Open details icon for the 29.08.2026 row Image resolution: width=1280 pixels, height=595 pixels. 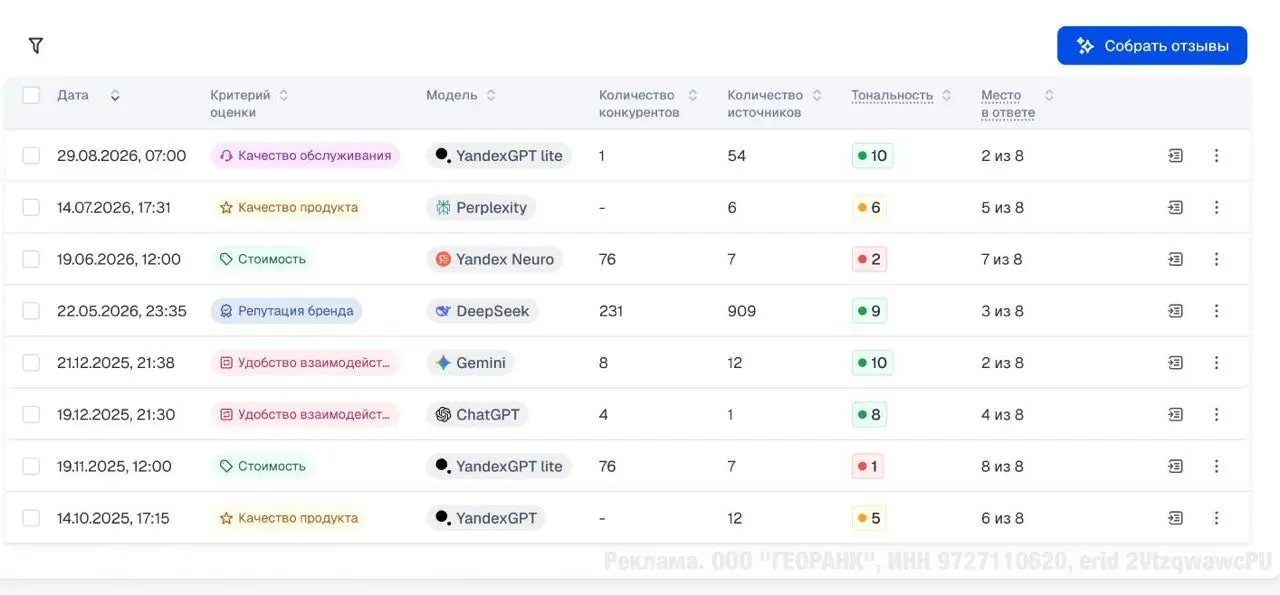(1175, 155)
